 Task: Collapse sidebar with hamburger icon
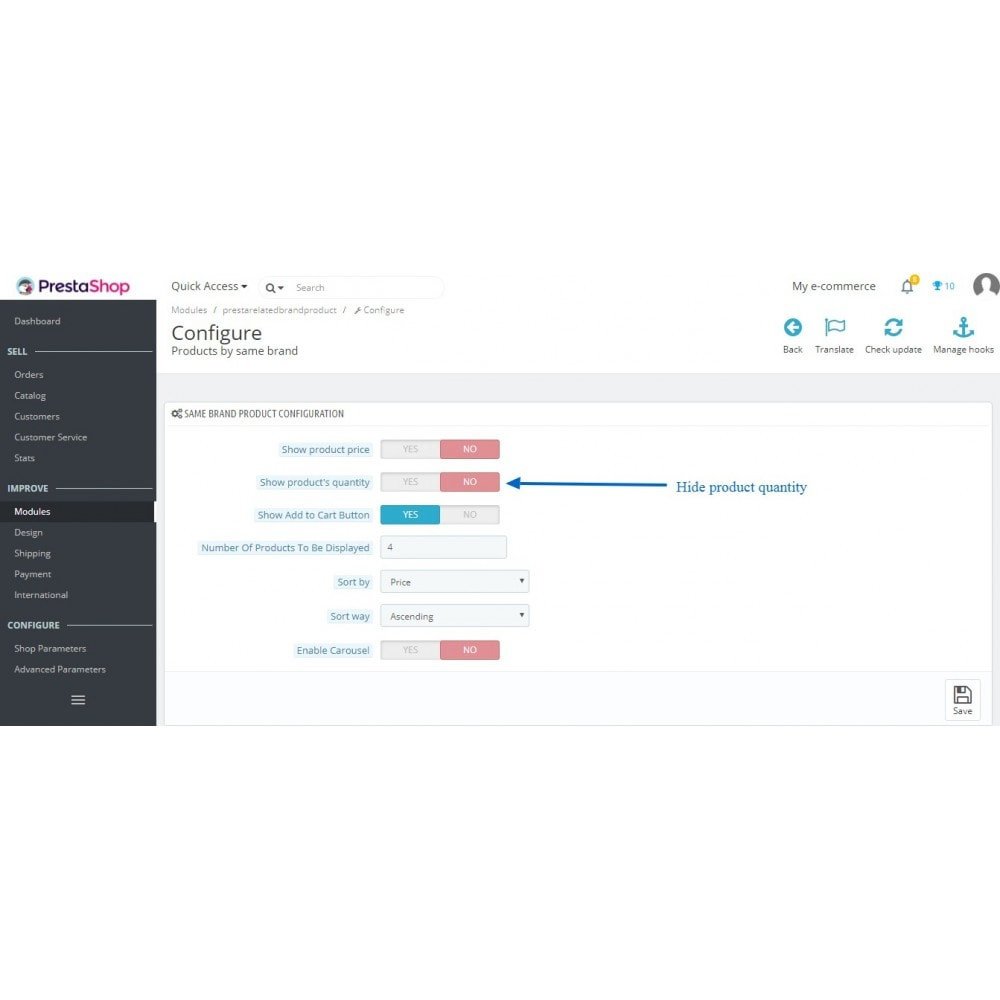pyautogui.click(x=78, y=700)
